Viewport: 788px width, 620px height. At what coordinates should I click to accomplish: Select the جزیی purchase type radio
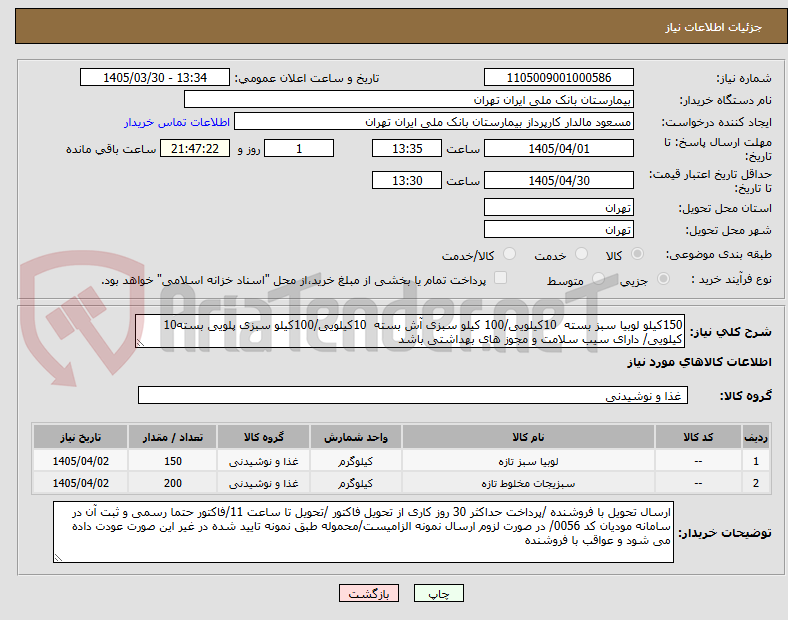coord(663,279)
